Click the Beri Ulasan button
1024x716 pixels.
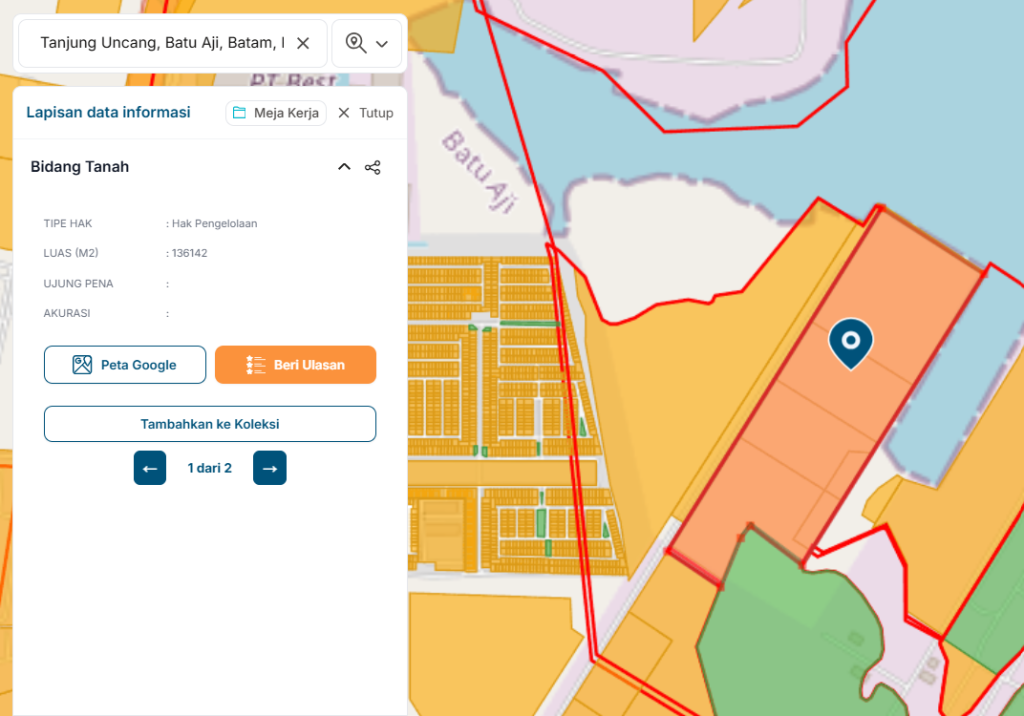click(x=295, y=365)
